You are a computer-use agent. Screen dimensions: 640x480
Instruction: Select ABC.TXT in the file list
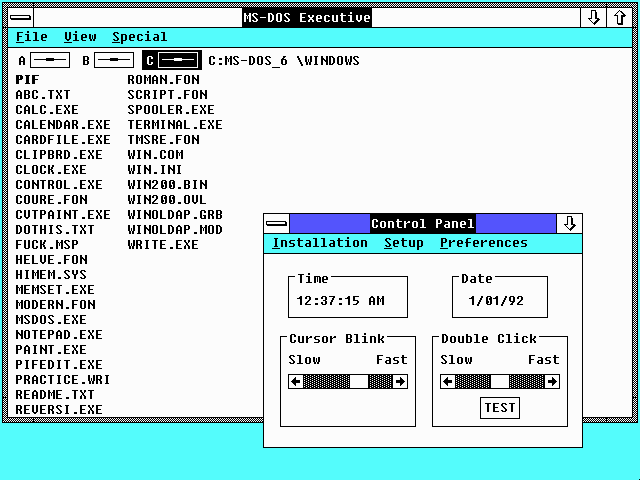[43, 95]
